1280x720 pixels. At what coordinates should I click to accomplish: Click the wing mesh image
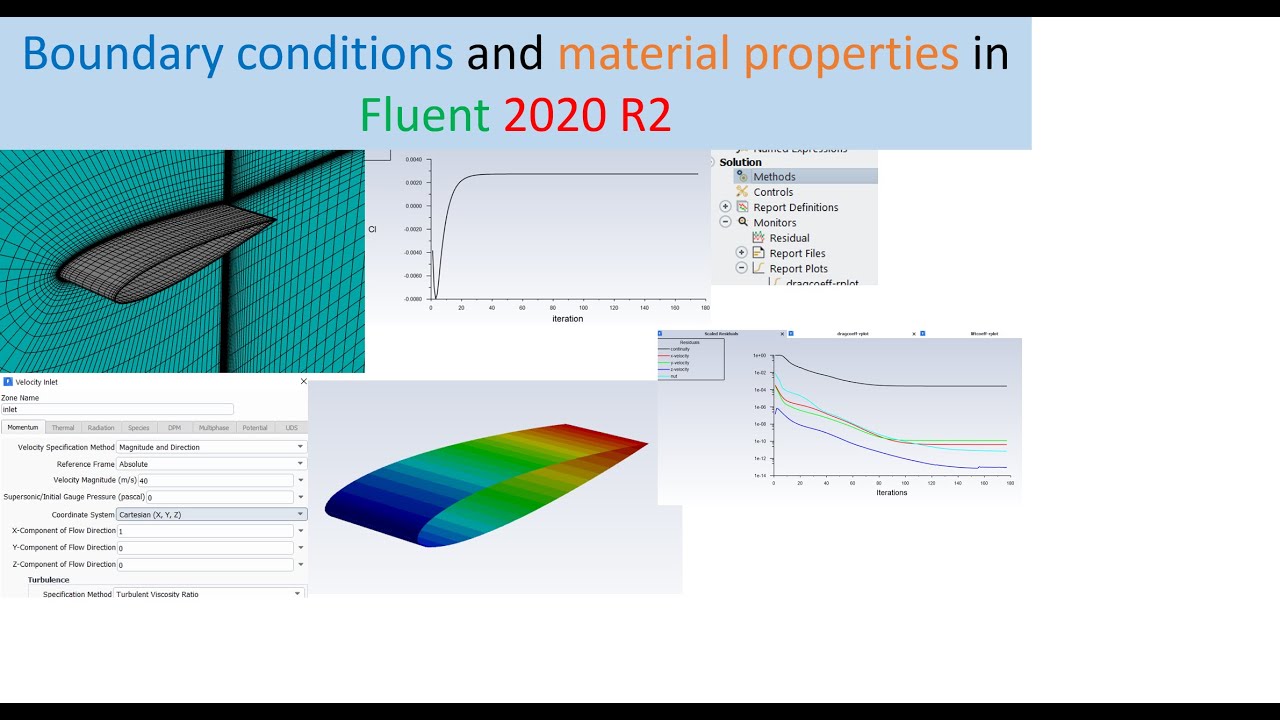(x=182, y=261)
